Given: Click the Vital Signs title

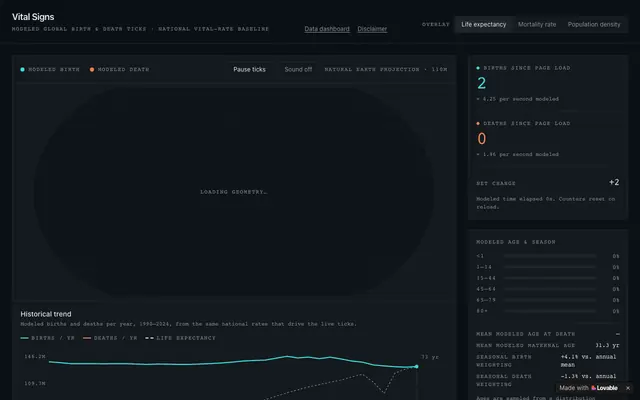Looking at the screenshot, I should tap(33, 17).
